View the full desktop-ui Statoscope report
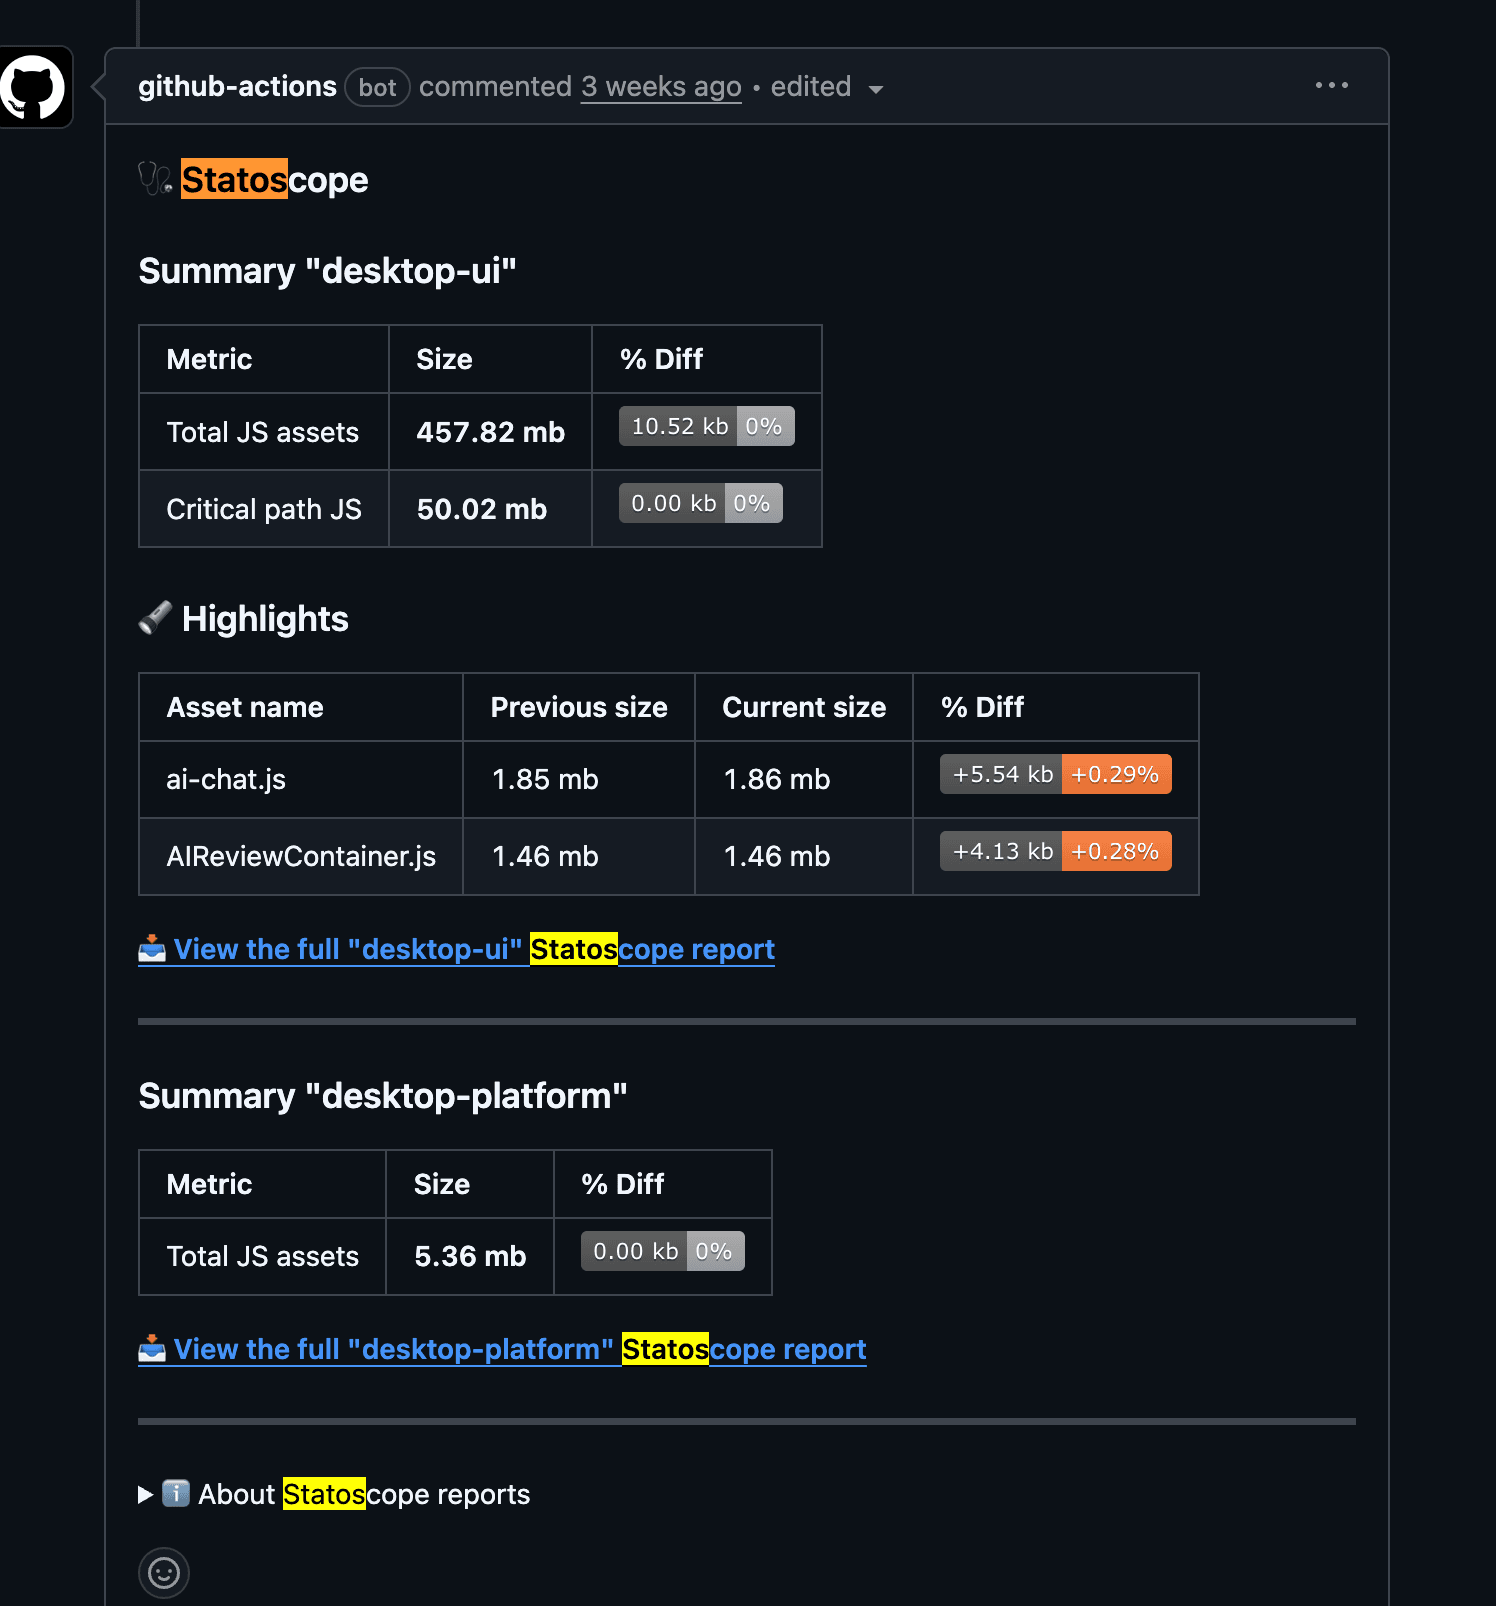The image size is (1496, 1606). pos(456,949)
